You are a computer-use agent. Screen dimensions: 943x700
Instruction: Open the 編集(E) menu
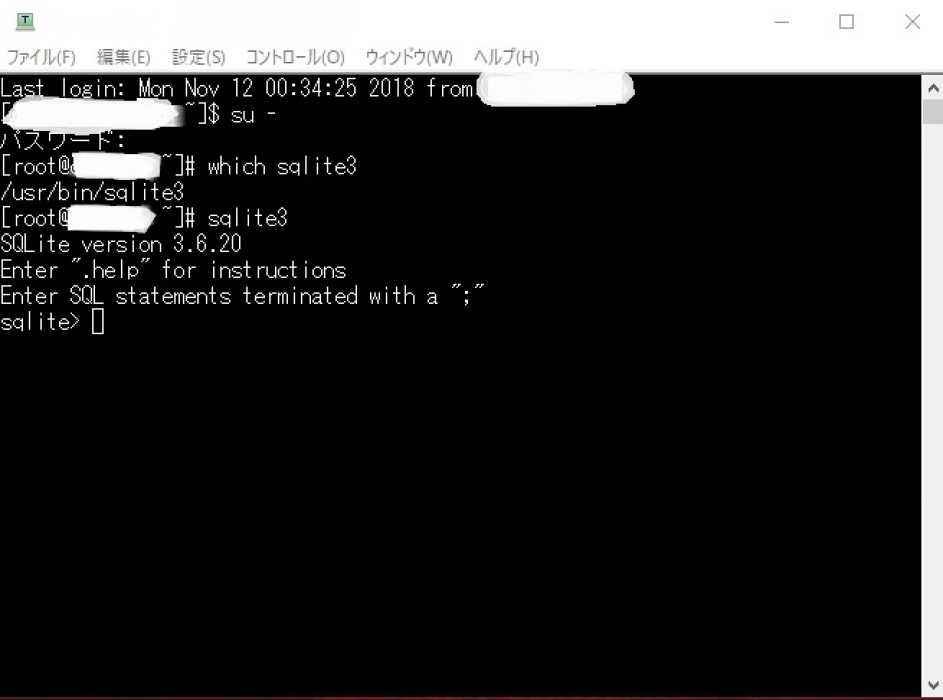pos(123,57)
